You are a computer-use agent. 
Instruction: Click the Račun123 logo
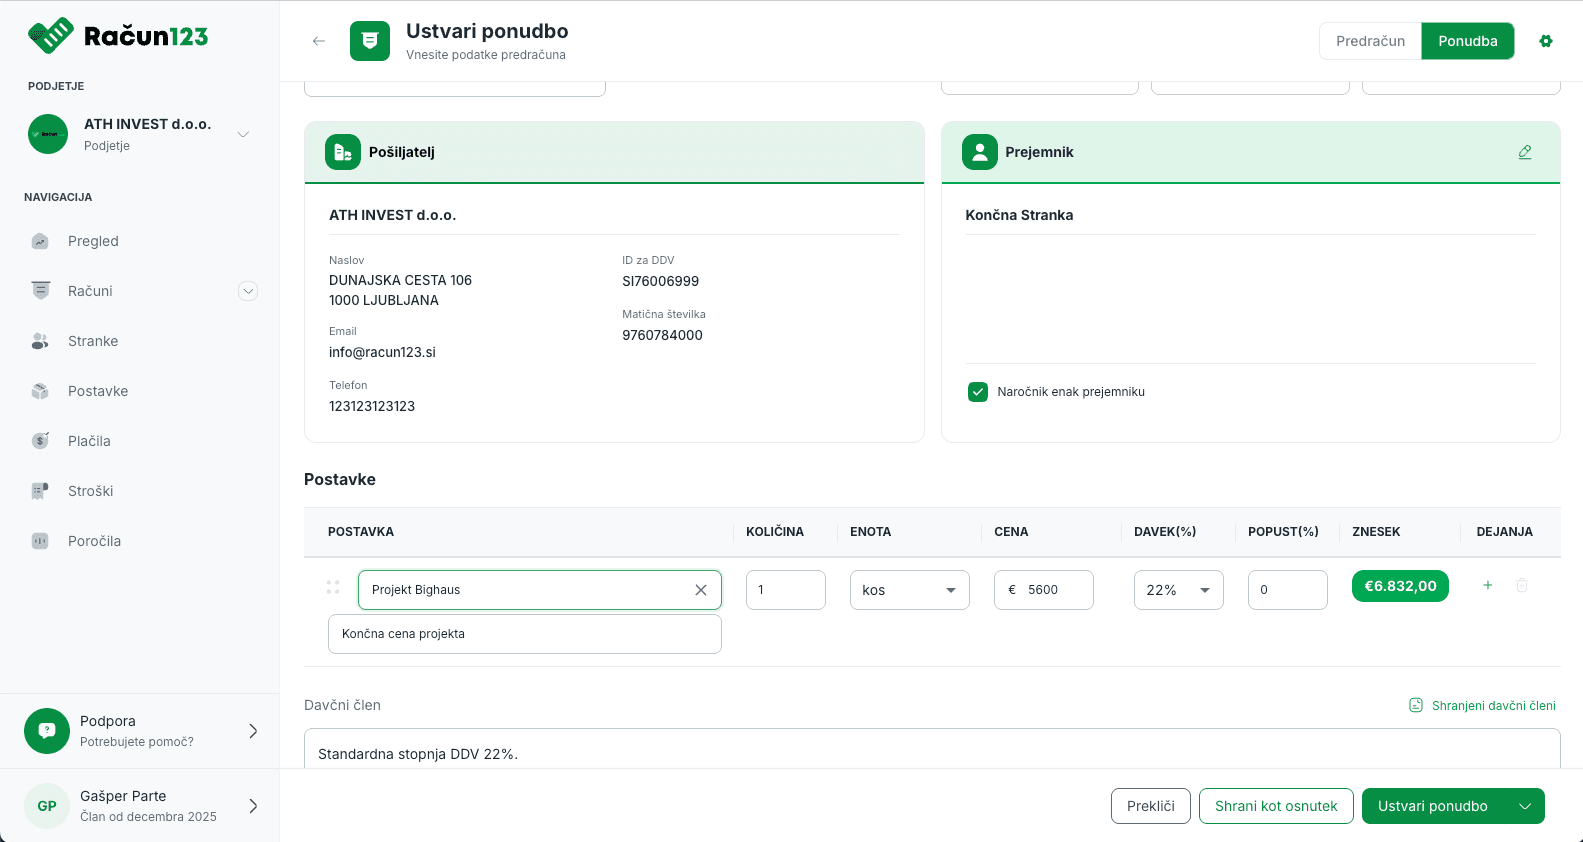pos(118,36)
